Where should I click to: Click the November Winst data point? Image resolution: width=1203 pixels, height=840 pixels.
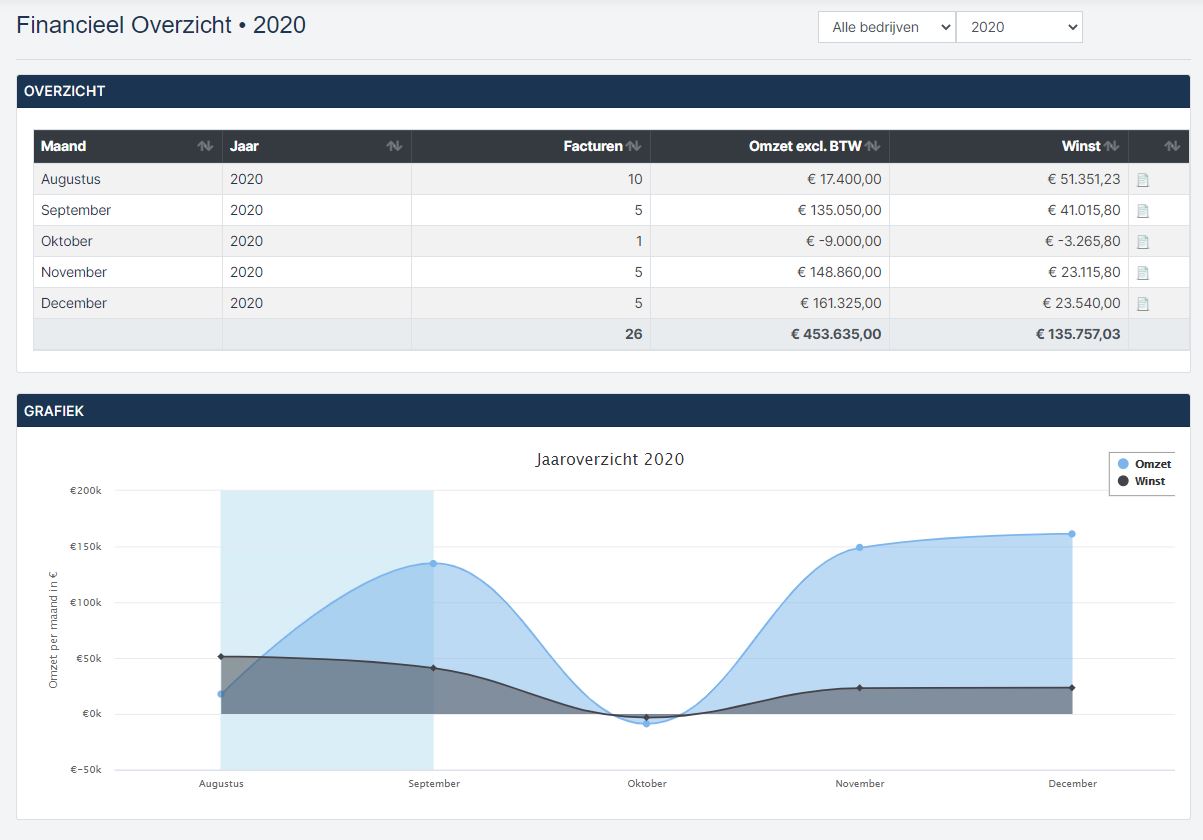[859, 688]
